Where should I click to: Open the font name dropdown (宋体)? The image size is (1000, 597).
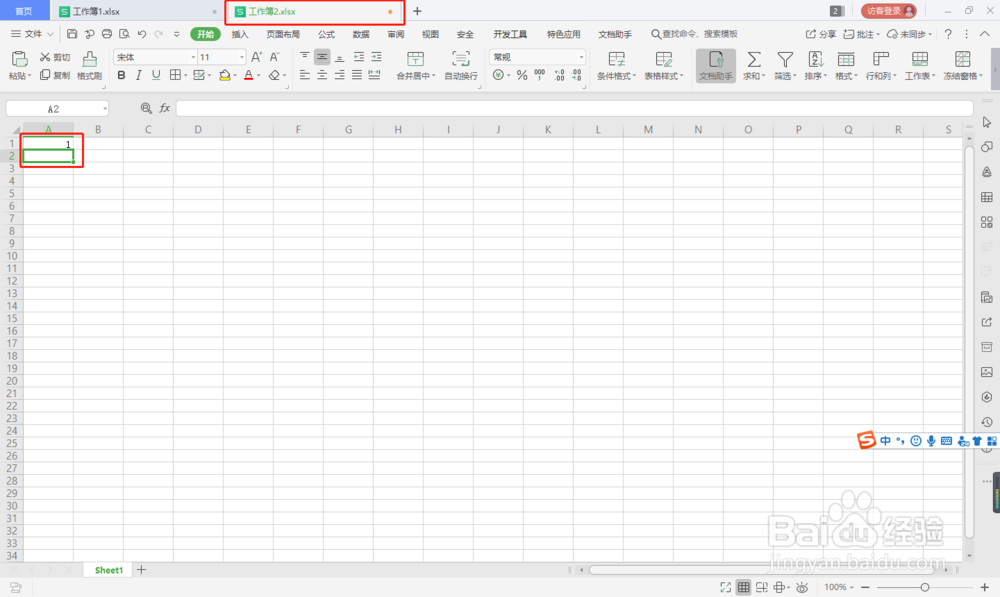[193, 57]
